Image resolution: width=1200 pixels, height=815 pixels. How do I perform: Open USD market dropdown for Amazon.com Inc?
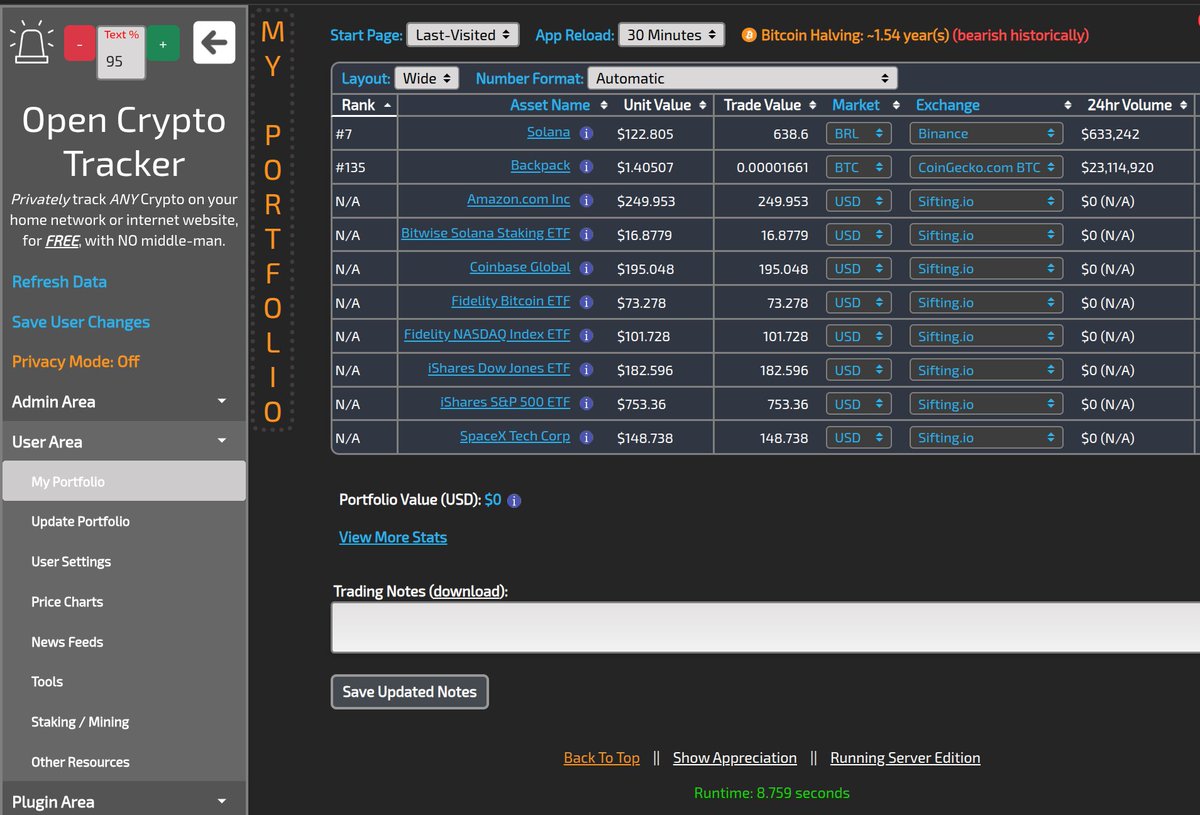(859, 201)
